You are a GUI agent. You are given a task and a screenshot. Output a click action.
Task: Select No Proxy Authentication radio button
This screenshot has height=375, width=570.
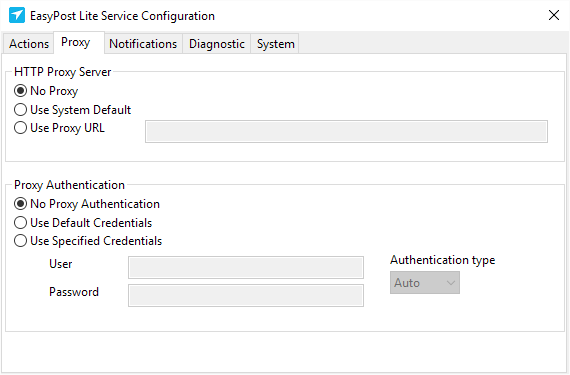[x=87, y=204]
